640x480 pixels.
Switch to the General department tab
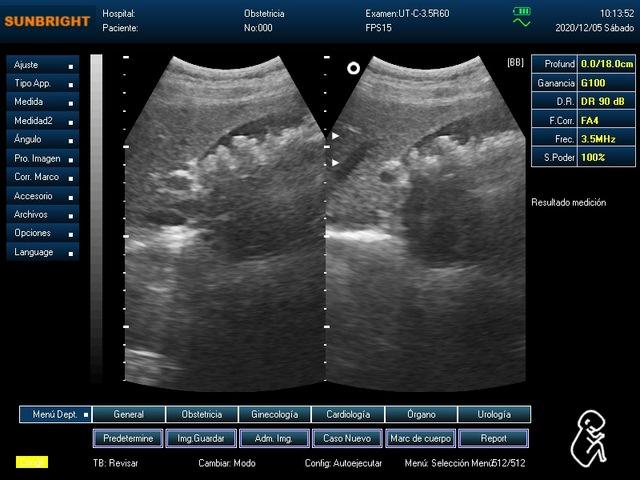(x=129, y=414)
